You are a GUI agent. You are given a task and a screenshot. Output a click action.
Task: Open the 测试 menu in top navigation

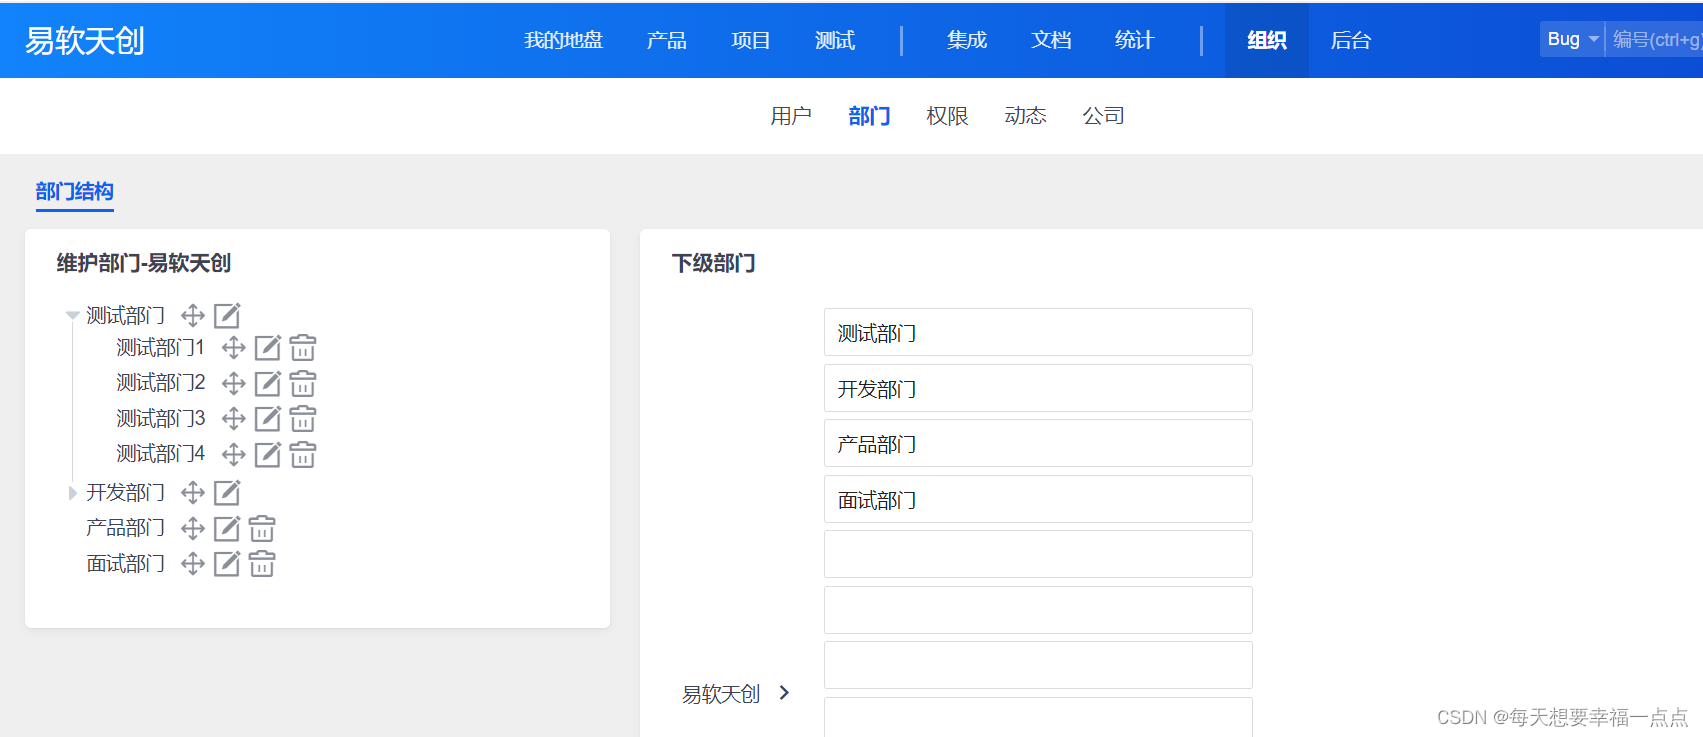click(x=834, y=40)
